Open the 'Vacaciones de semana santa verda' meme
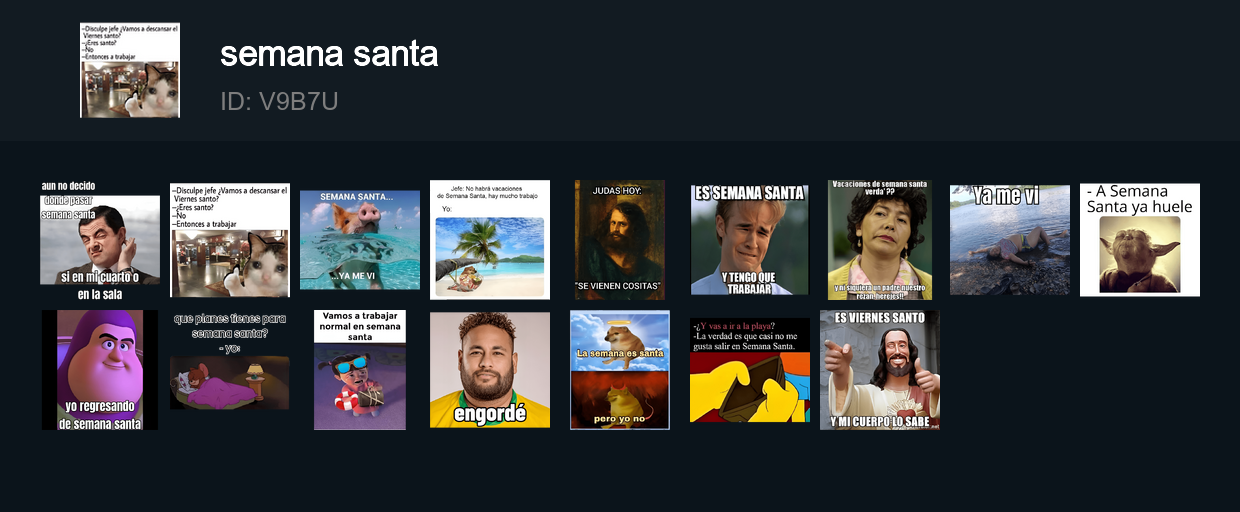The height and width of the screenshot is (512, 1240). point(880,240)
